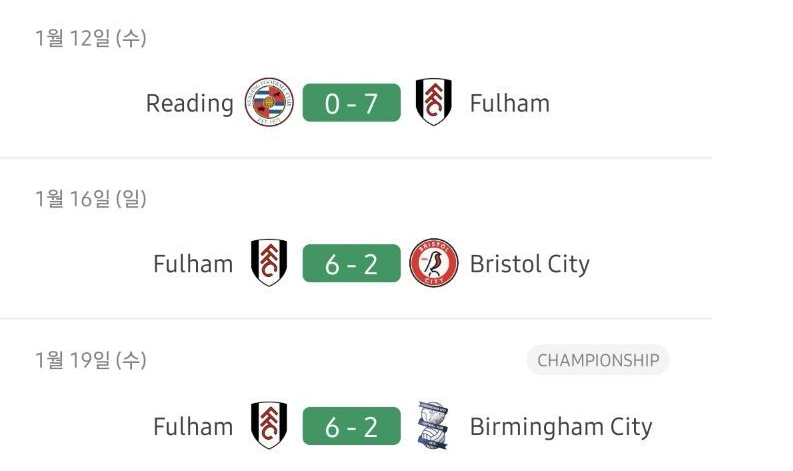The width and height of the screenshot is (793, 471).
Task: Click Fulham name in the Bristol City match
Action: 193,265
